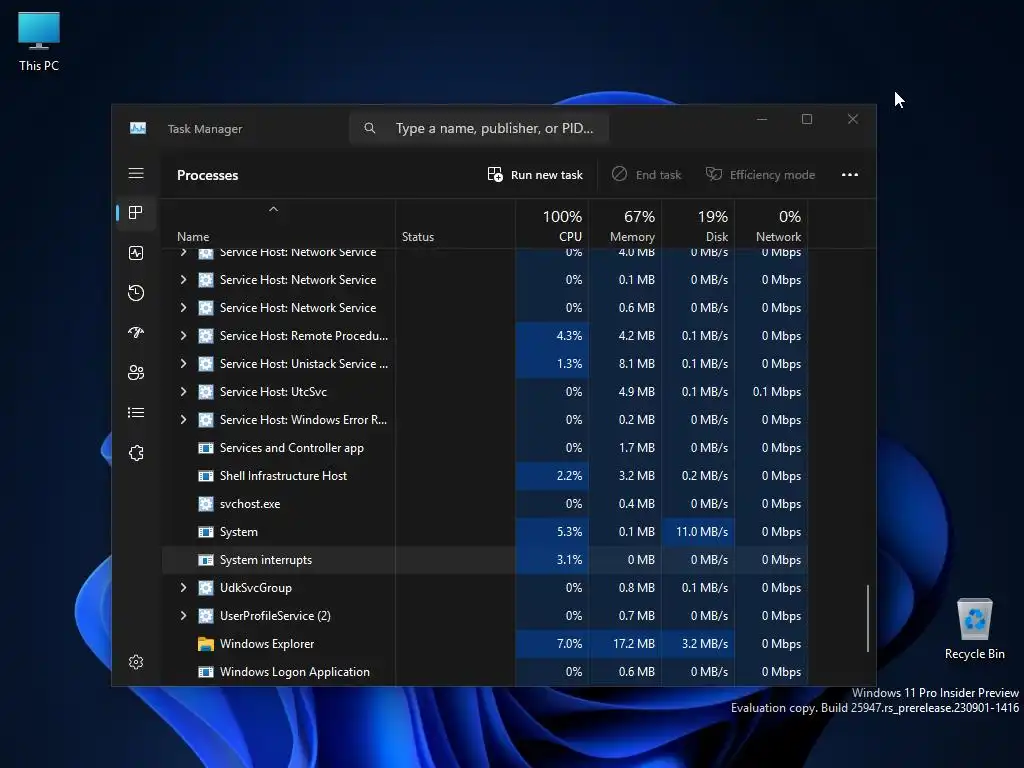
Task: Click the search magnifier icon
Action: [x=370, y=128]
